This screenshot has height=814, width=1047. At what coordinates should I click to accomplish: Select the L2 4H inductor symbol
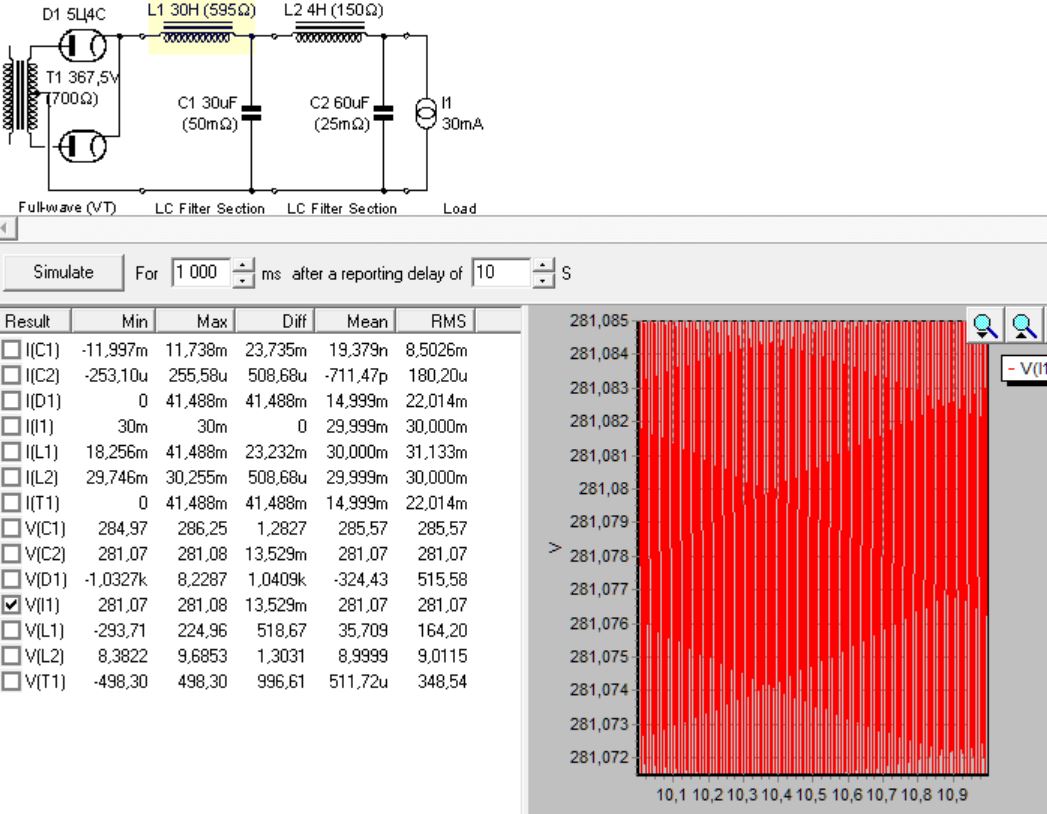(321, 35)
